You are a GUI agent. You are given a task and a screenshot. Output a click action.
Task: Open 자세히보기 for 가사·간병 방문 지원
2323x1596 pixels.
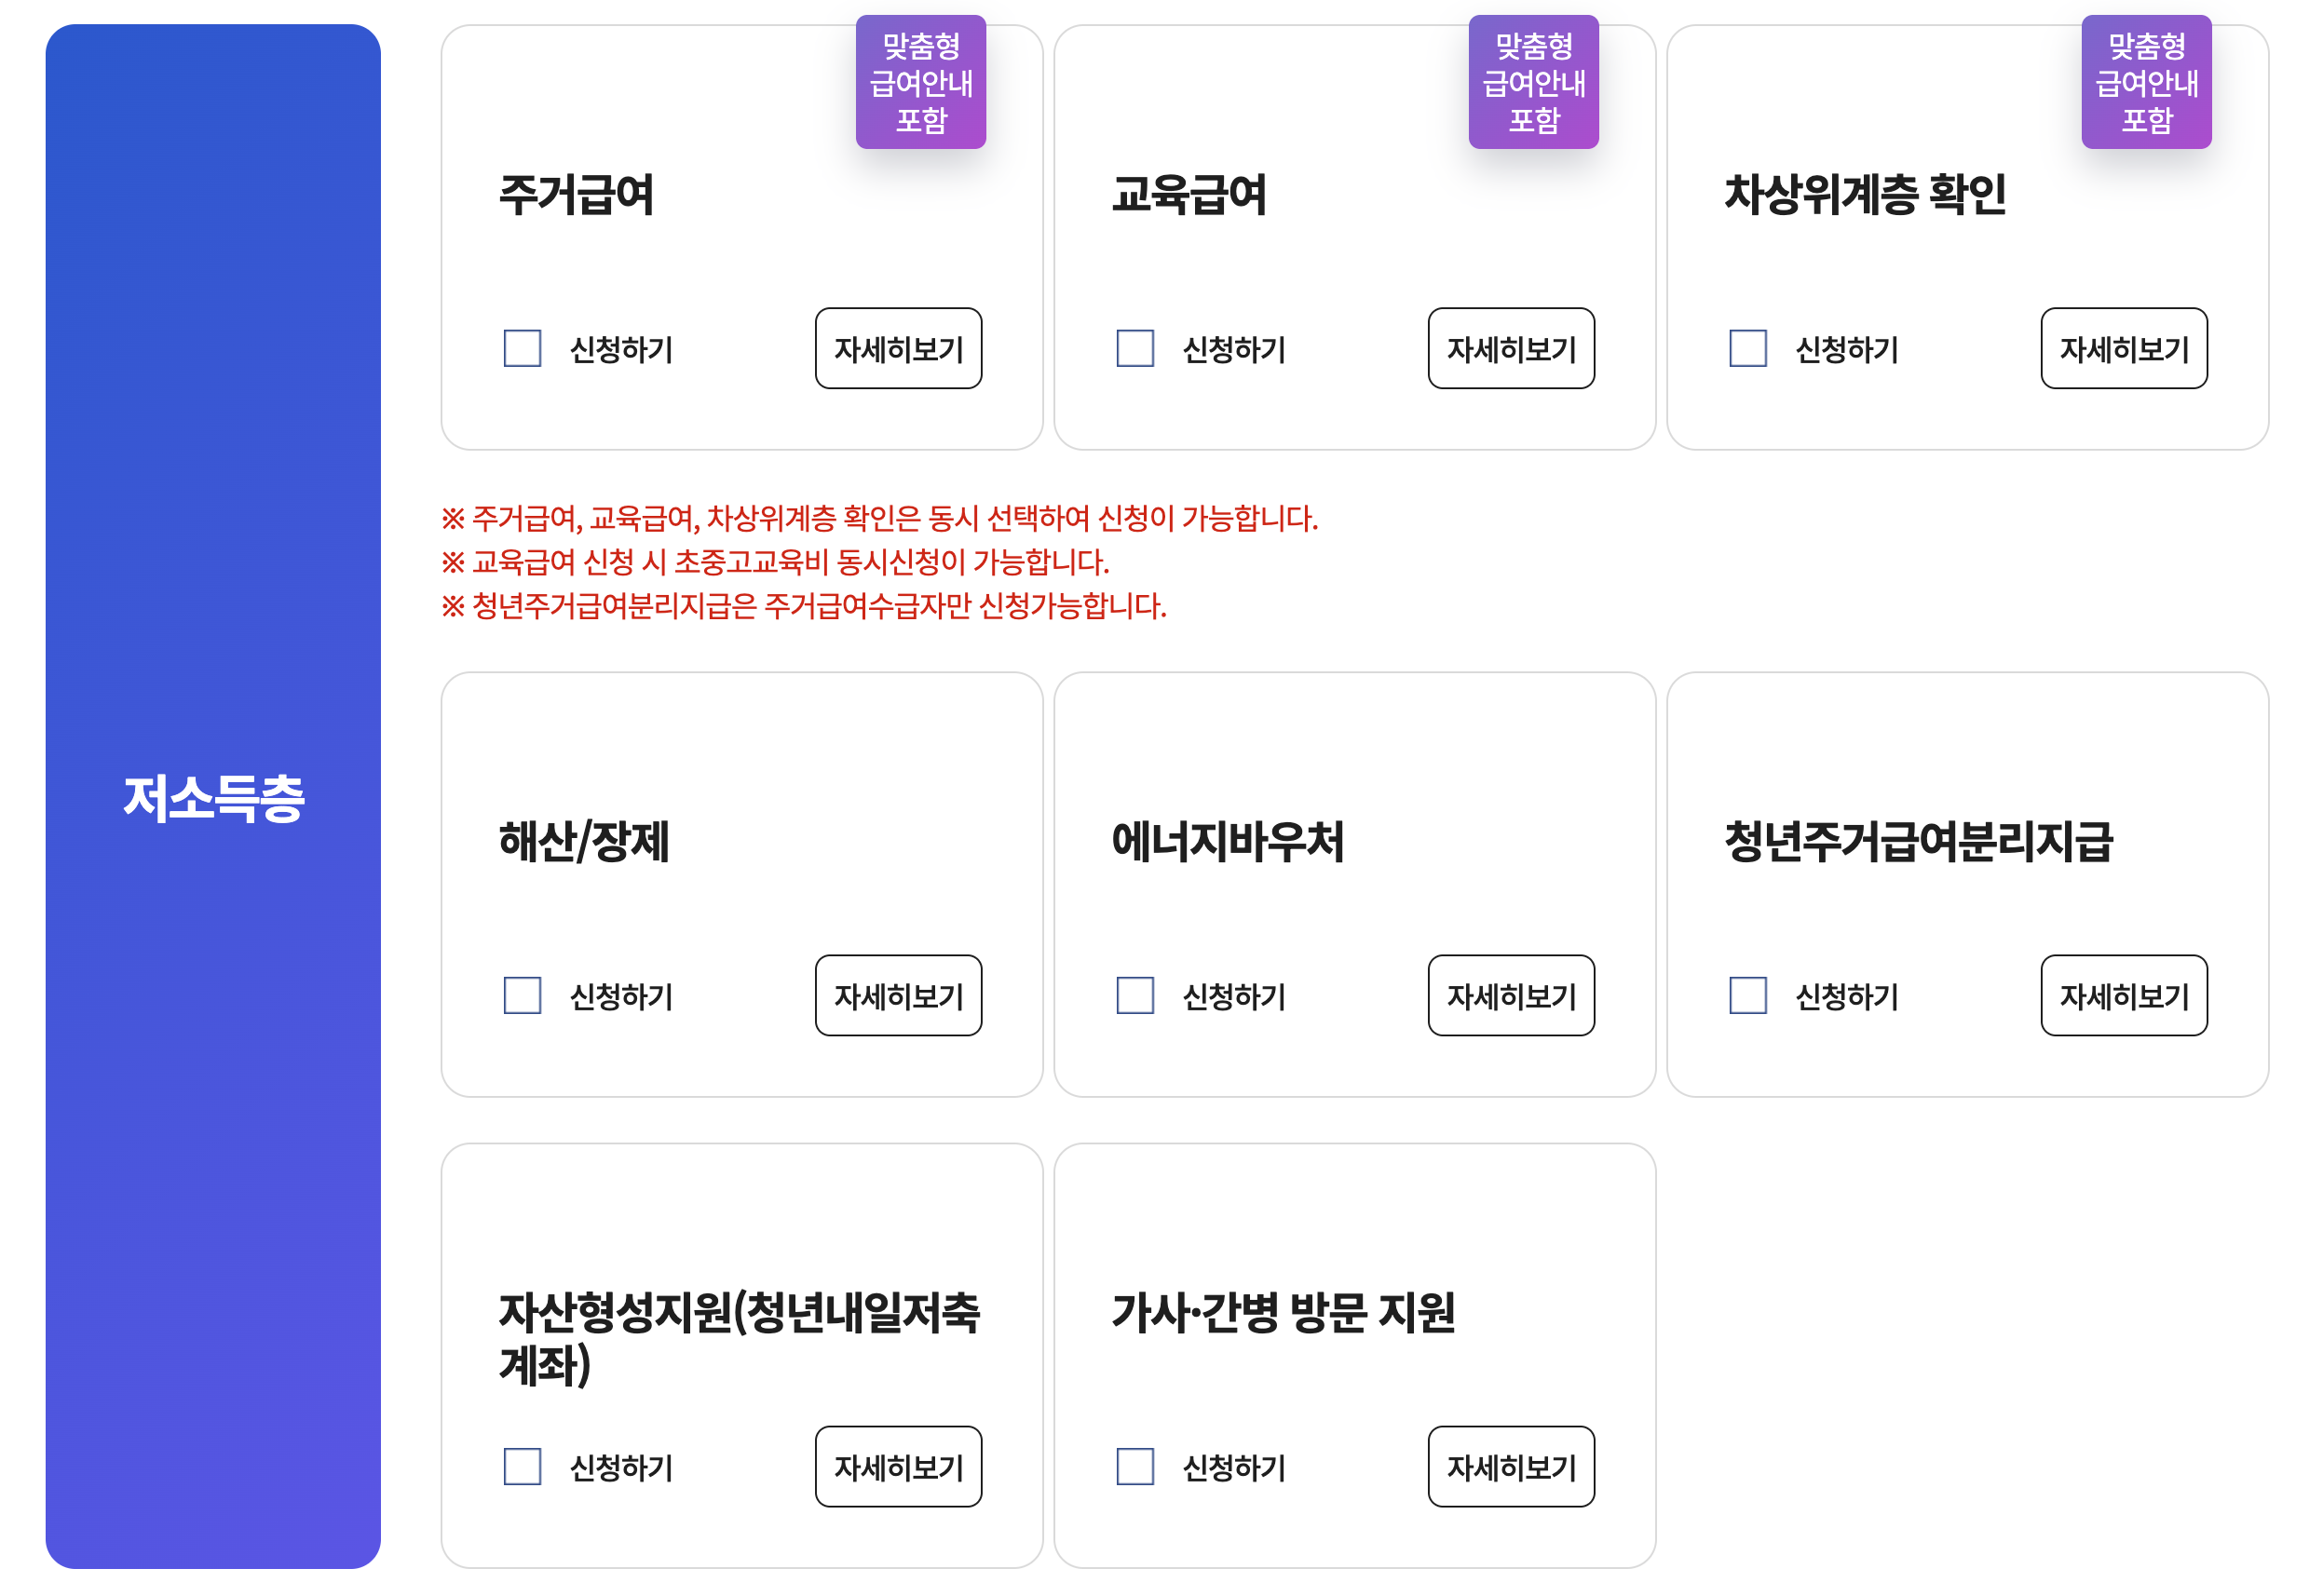[1510, 1467]
